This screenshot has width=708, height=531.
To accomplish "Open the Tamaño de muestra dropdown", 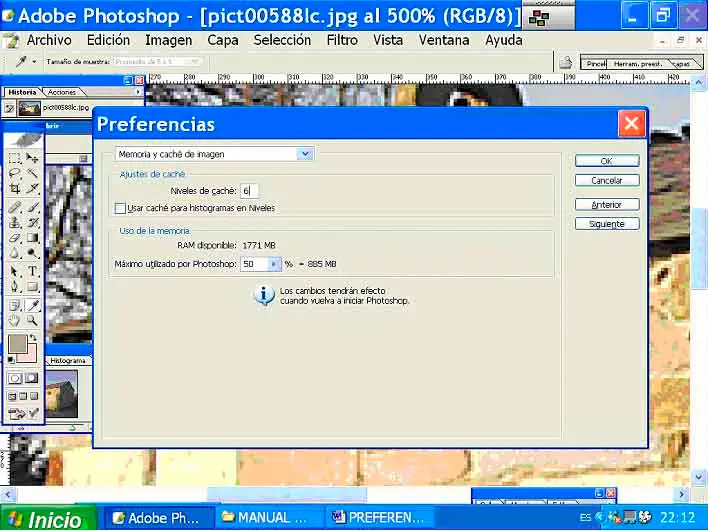I will (x=157, y=62).
